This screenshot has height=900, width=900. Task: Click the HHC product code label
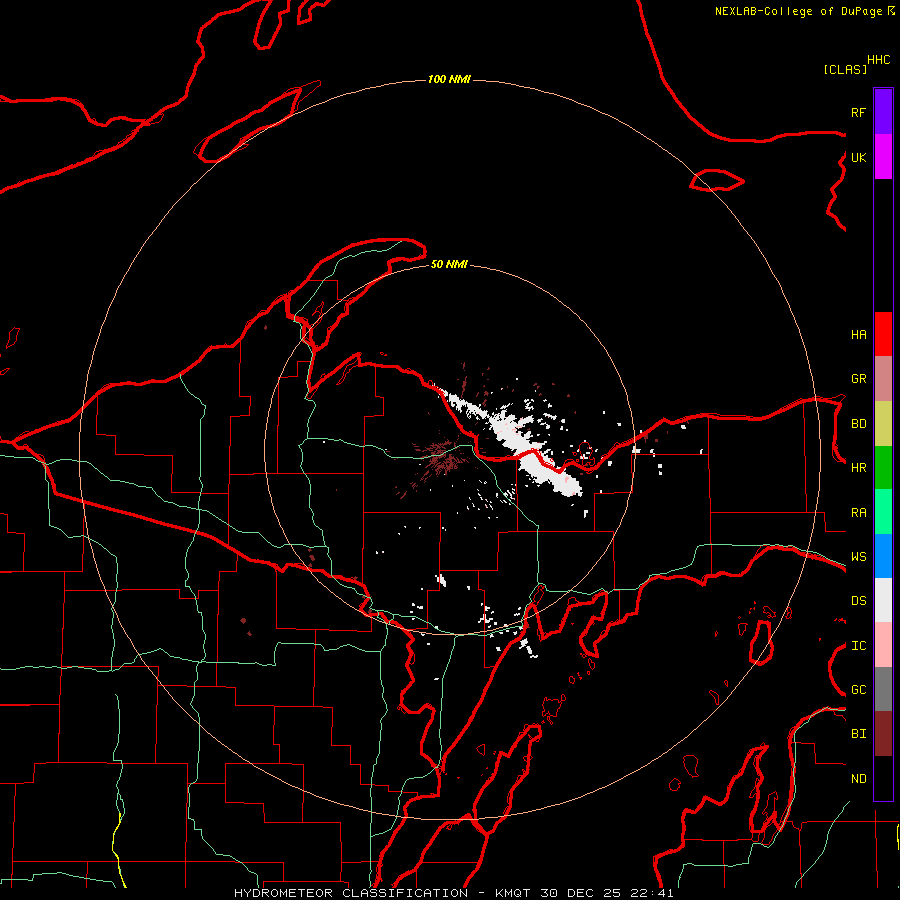[x=878, y=60]
